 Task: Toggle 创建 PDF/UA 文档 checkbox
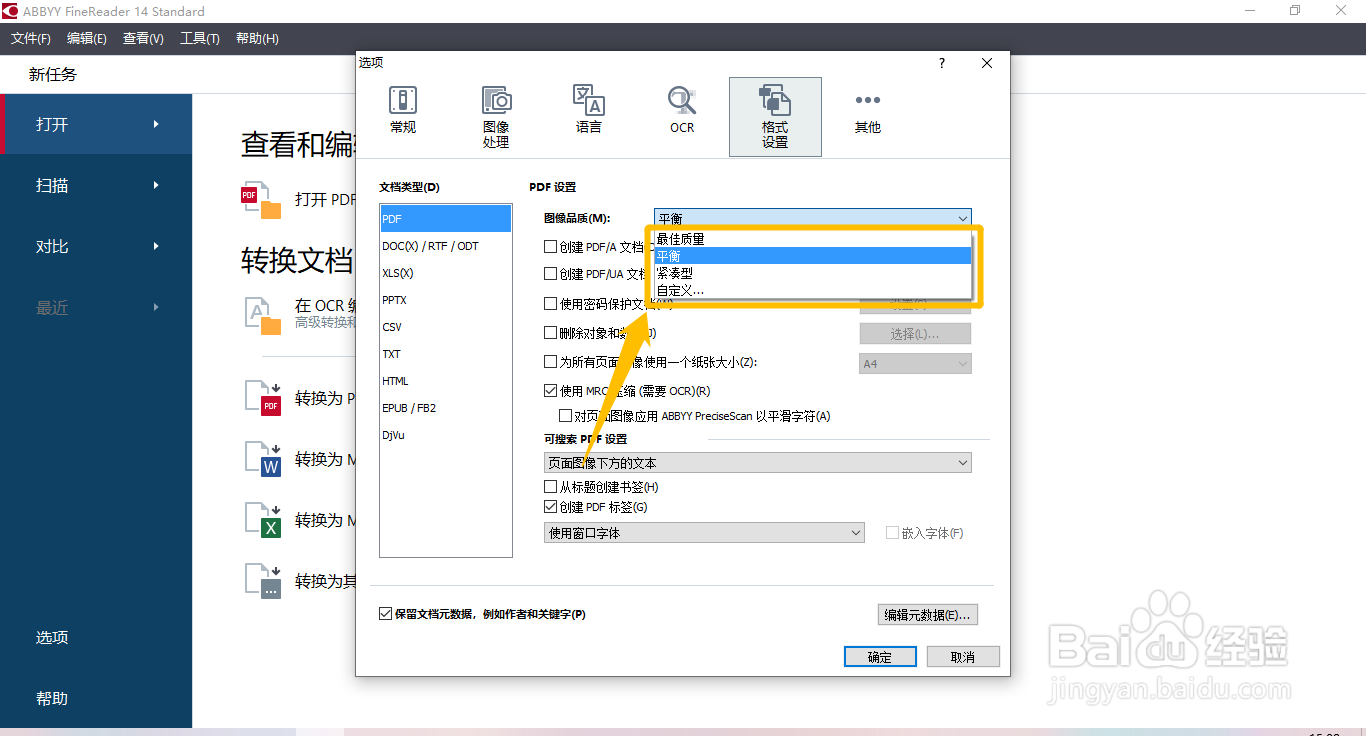tap(550, 273)
